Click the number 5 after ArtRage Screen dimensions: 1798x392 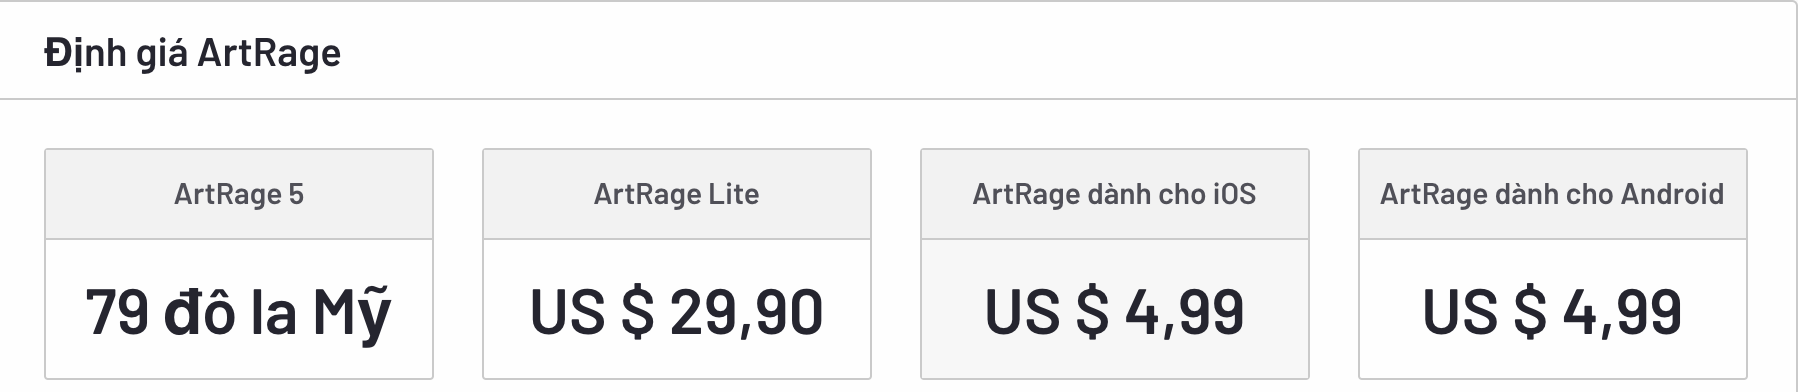coord(296,194)
